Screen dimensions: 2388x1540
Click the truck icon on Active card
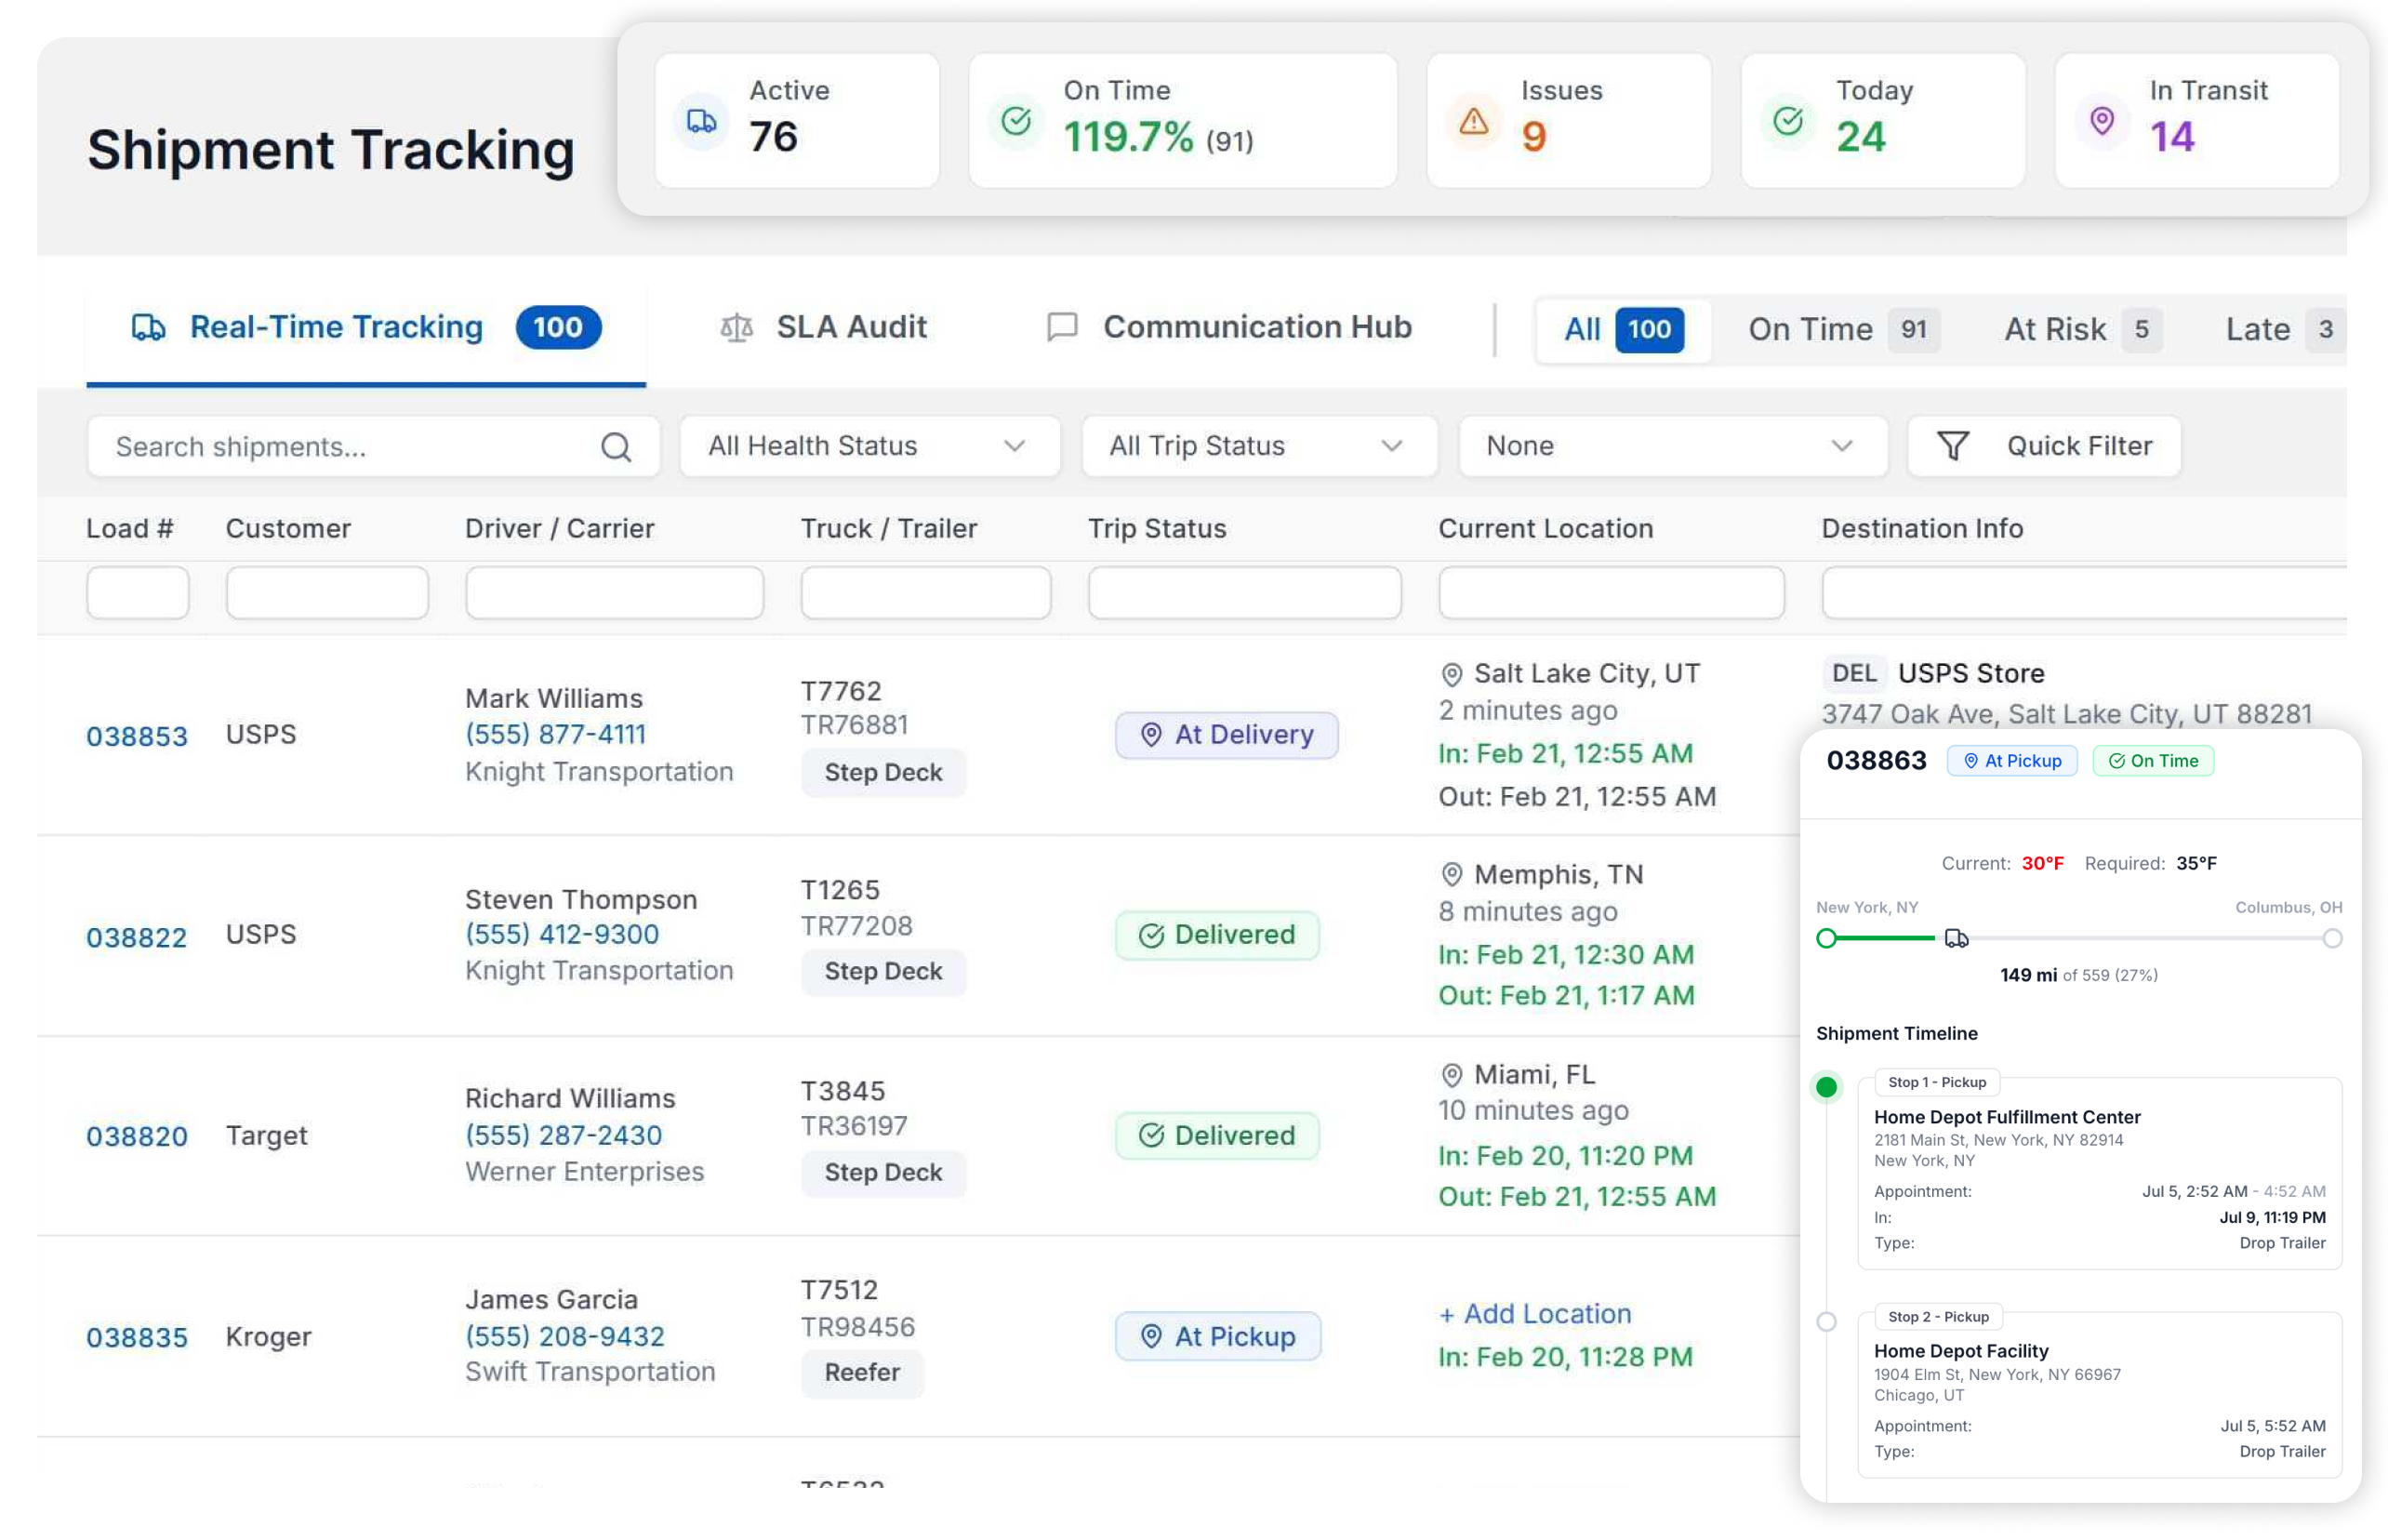point(701,121)
